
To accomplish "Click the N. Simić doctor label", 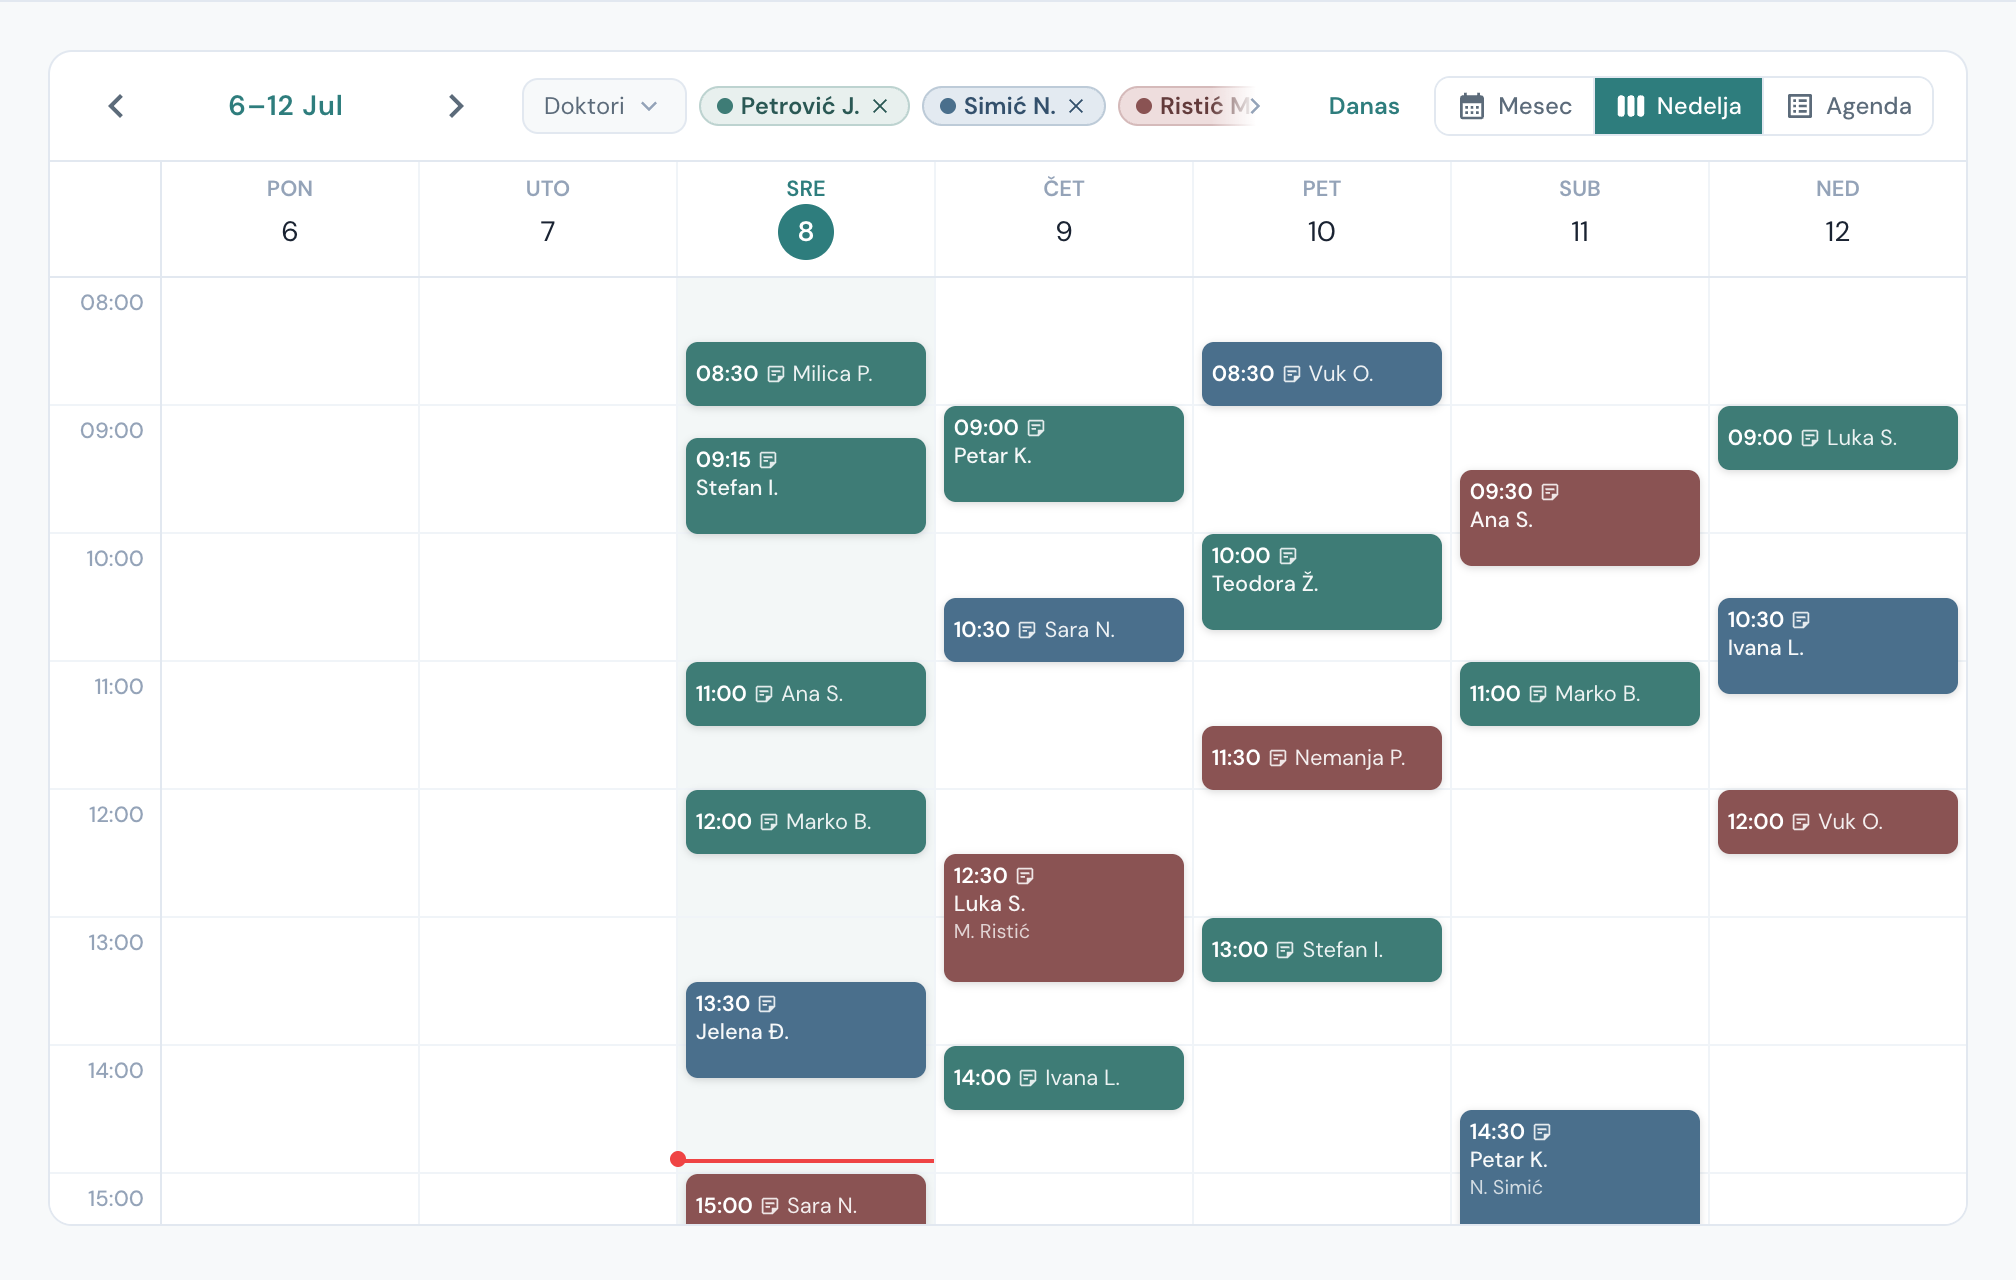I will [x=1506, y=1188].
